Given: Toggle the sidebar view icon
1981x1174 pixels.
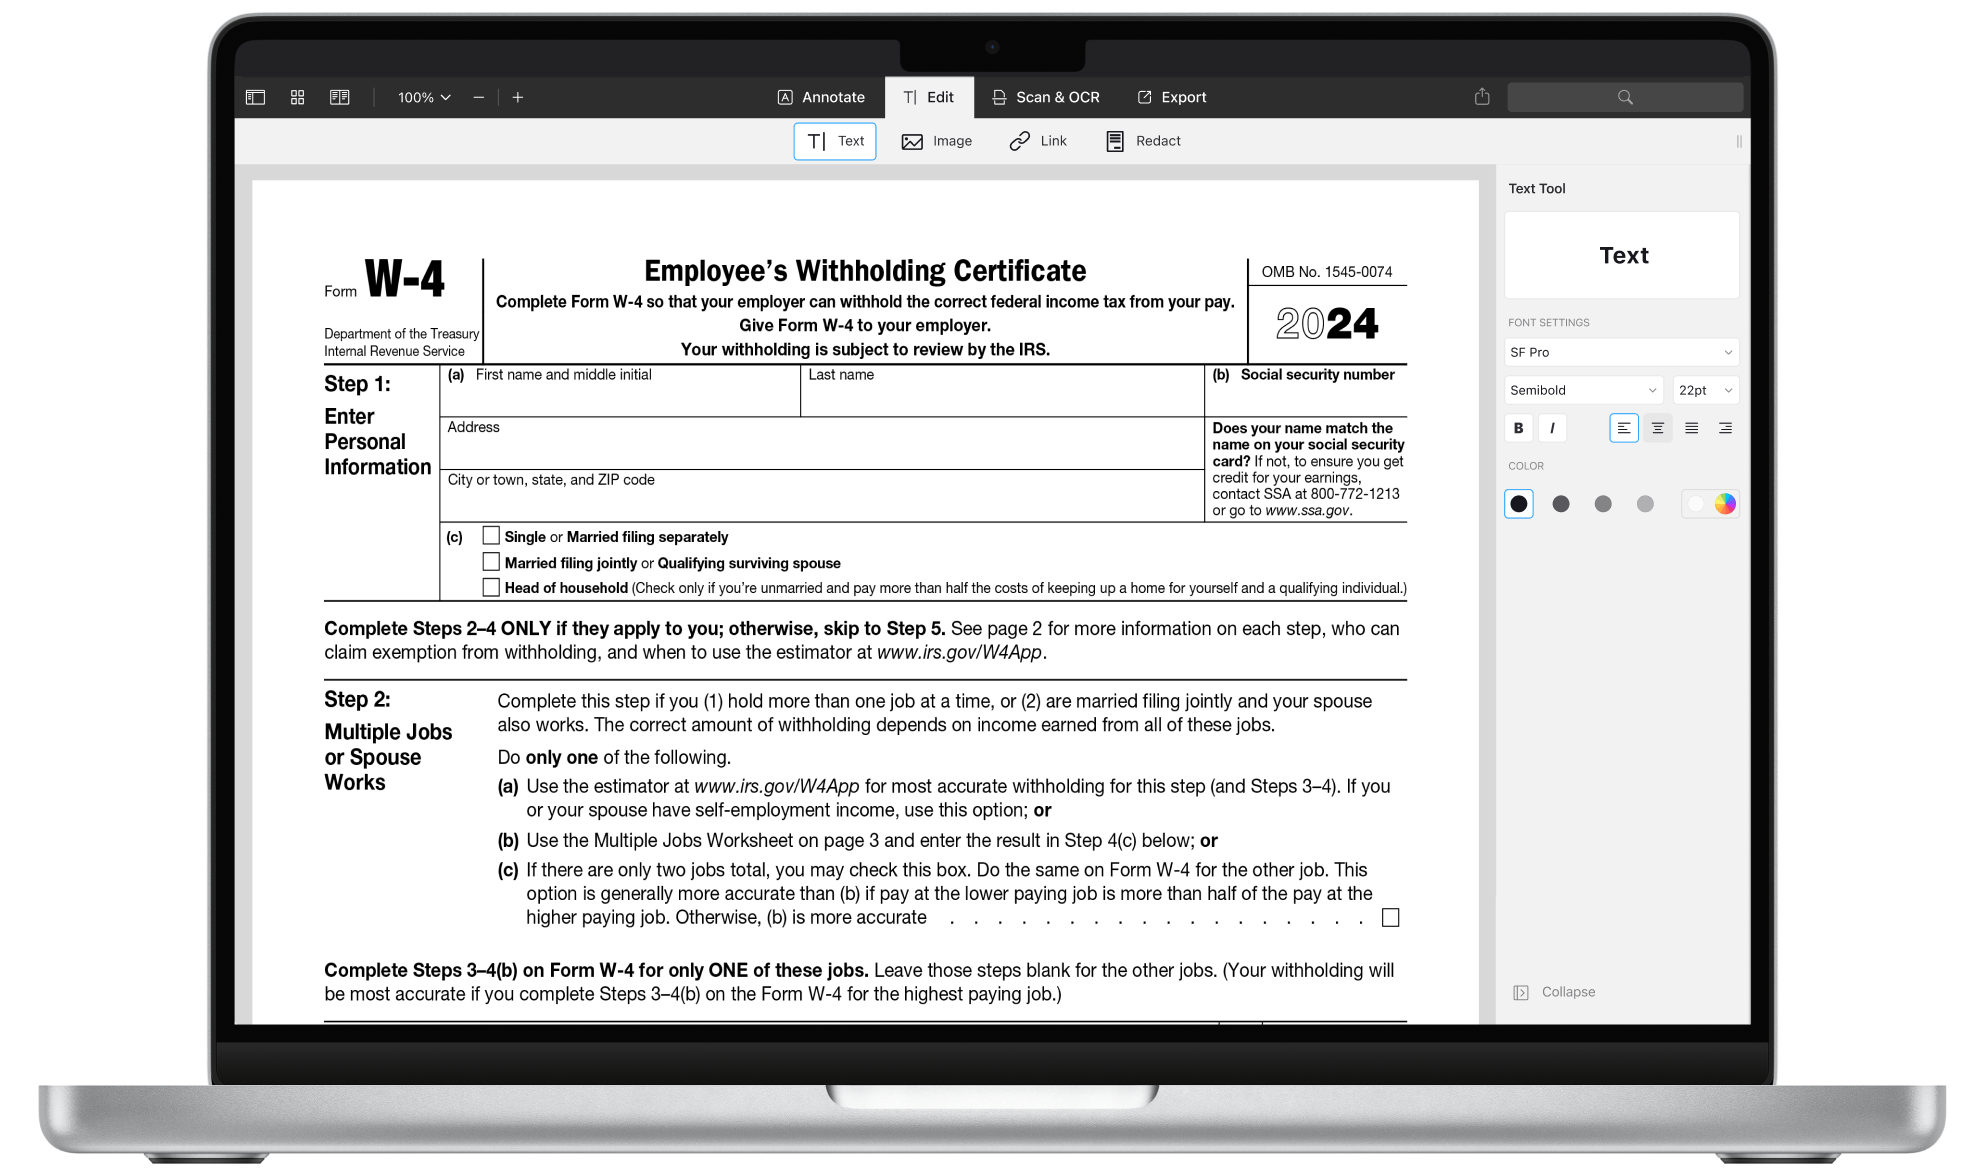Looking at the screenshot, I should (x=255, y=97).
